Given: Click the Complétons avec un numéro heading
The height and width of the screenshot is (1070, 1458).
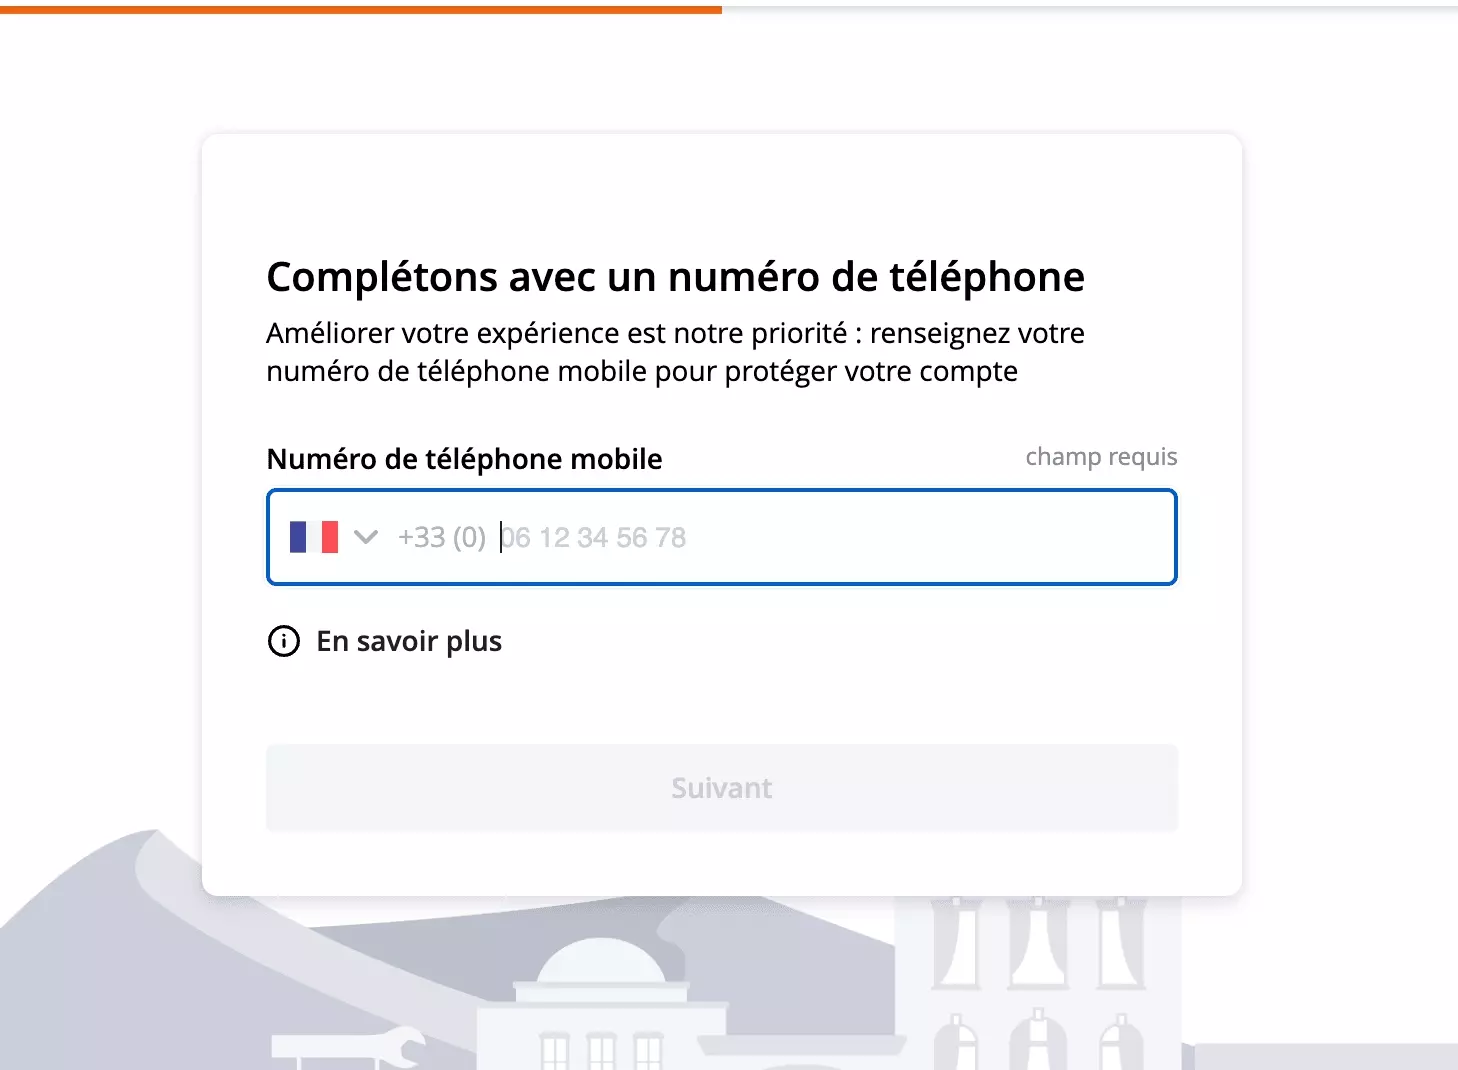Looking at the screenshot, I should [675, 277].
